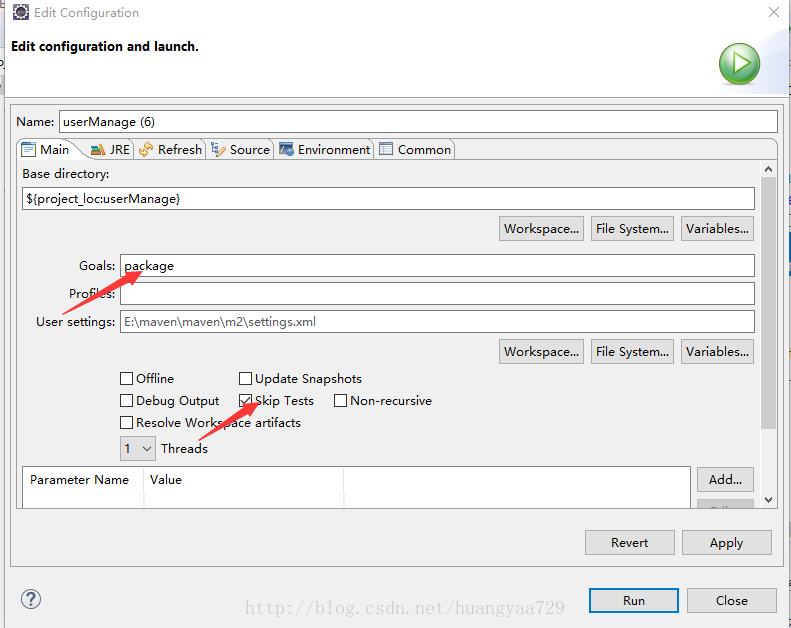791x628 pixels.
Task: Uncheck the Skip Tests checkbox
Action: (245, 401)
